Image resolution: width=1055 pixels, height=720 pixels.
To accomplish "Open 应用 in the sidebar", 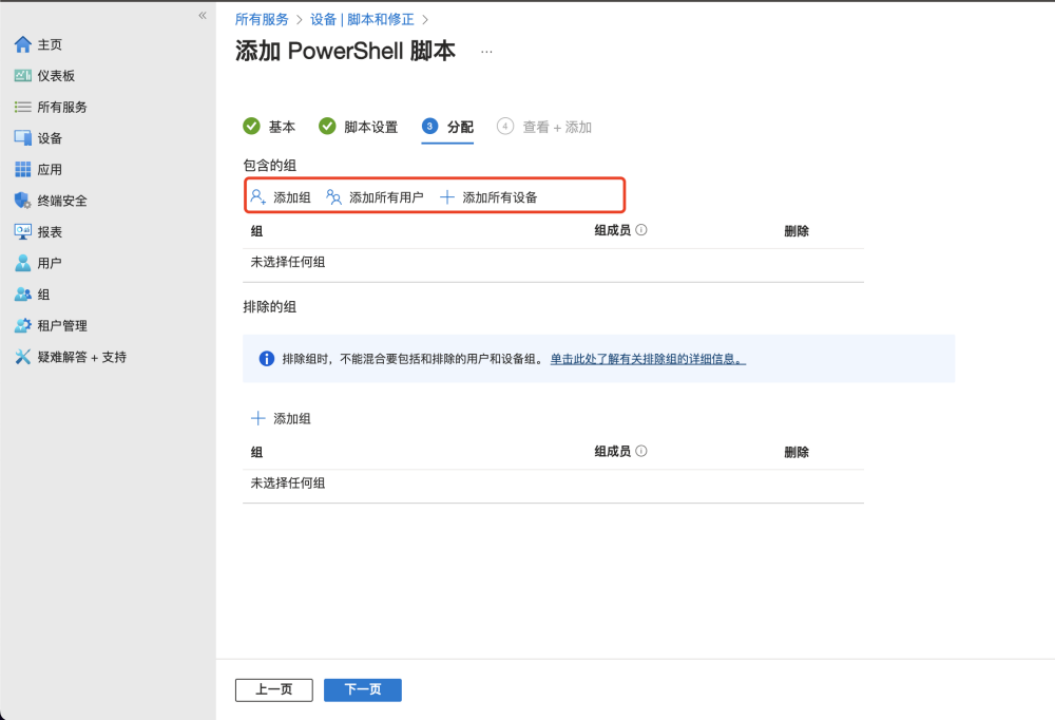I will click(x=50, y=169).
